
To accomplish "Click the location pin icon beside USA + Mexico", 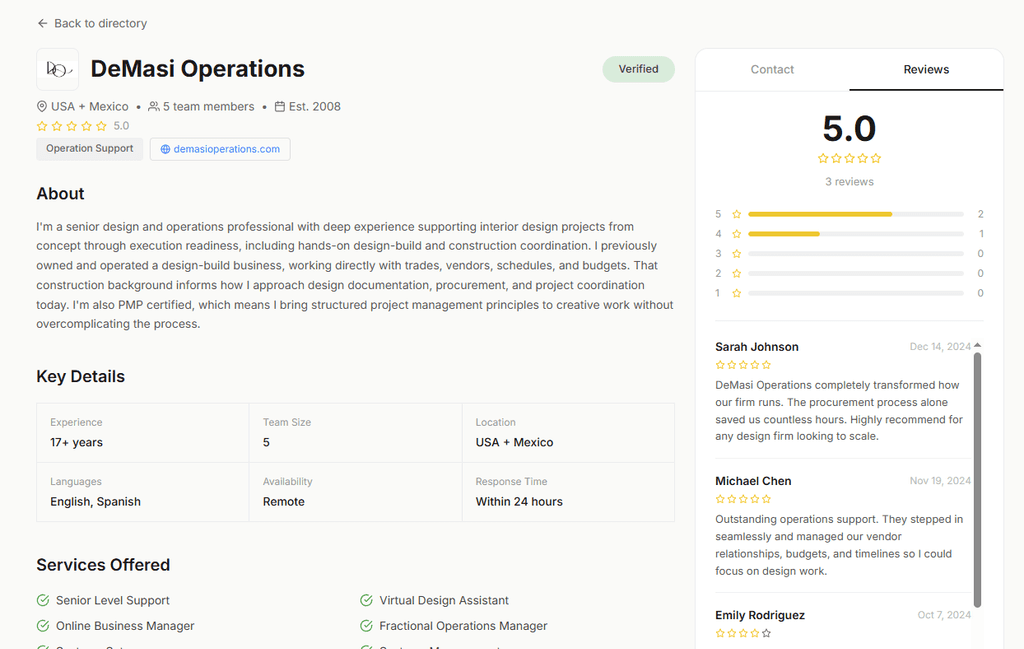I will coord(39,106).
